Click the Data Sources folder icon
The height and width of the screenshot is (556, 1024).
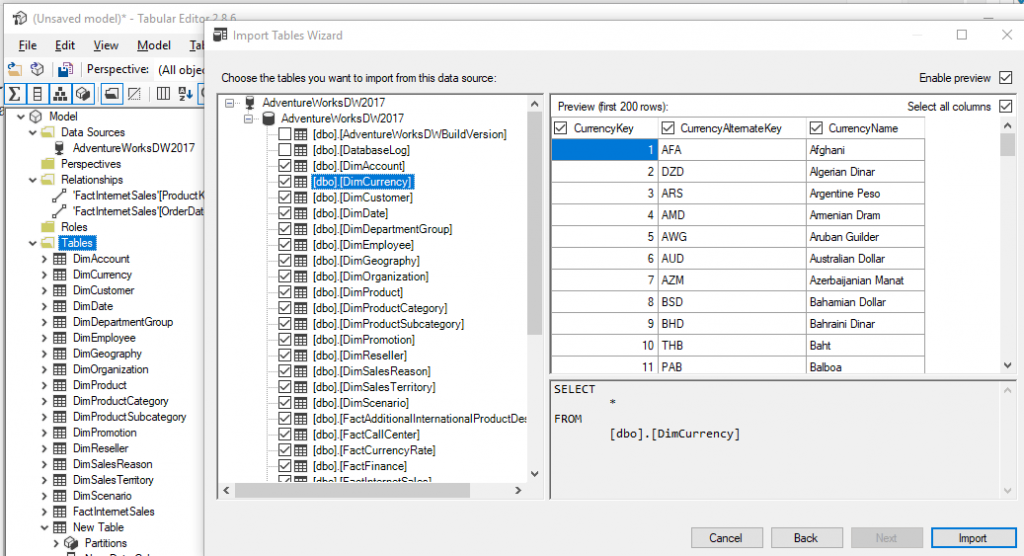pos(48,132)
